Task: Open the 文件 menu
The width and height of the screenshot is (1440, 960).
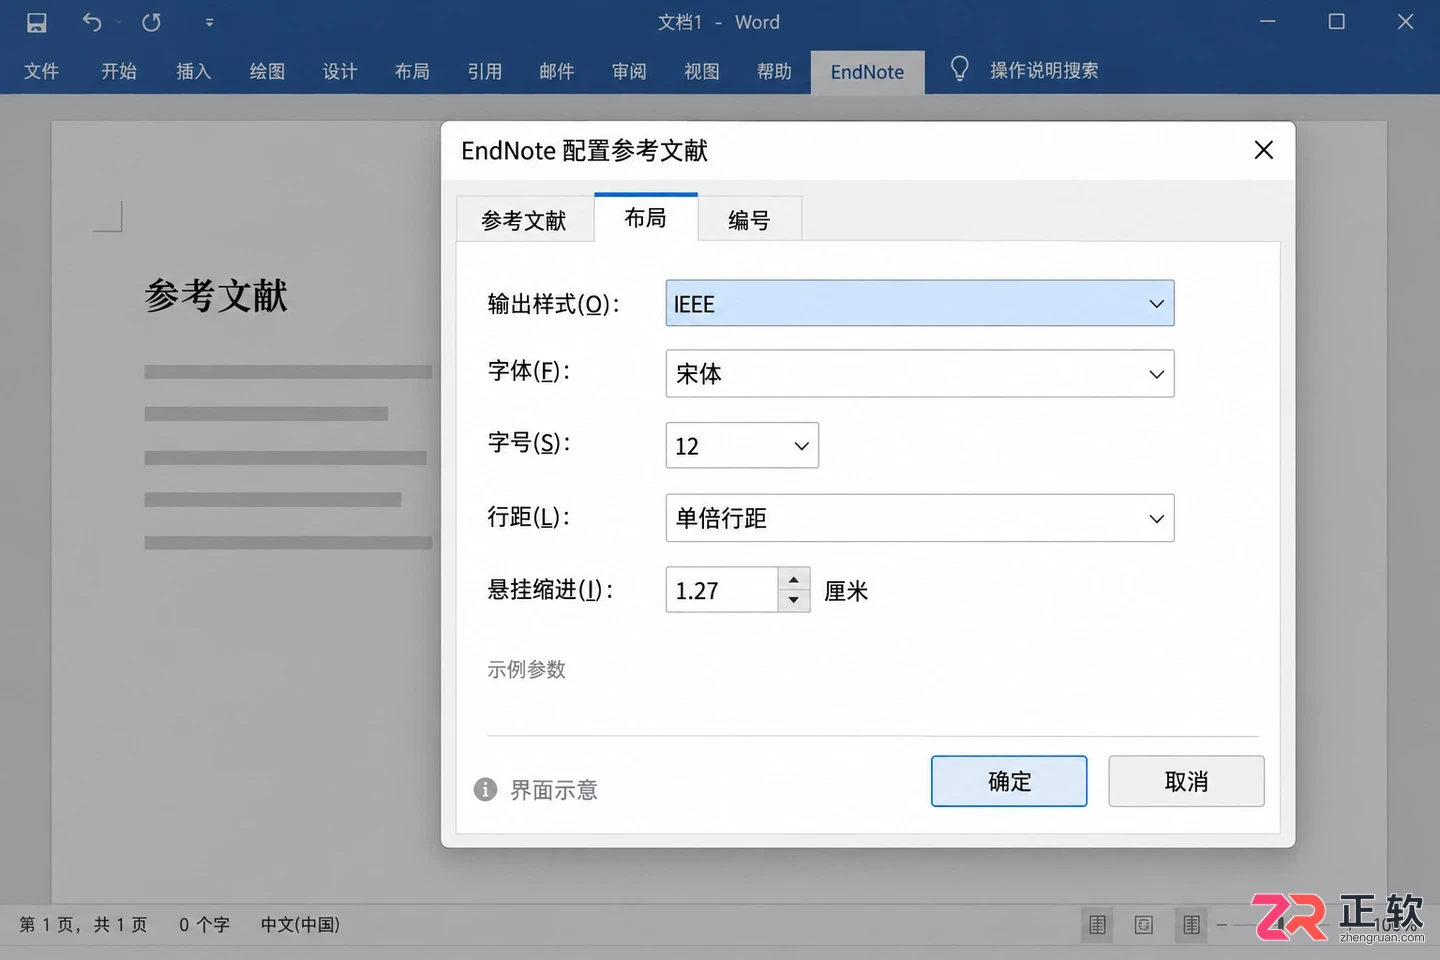Action: point(41,71)
